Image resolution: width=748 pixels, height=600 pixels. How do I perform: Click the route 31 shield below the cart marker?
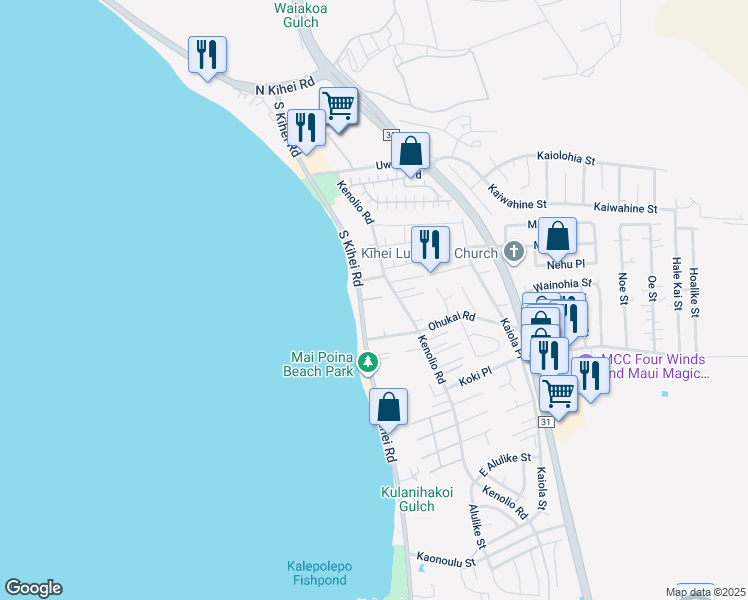click(x=546, y=422)
